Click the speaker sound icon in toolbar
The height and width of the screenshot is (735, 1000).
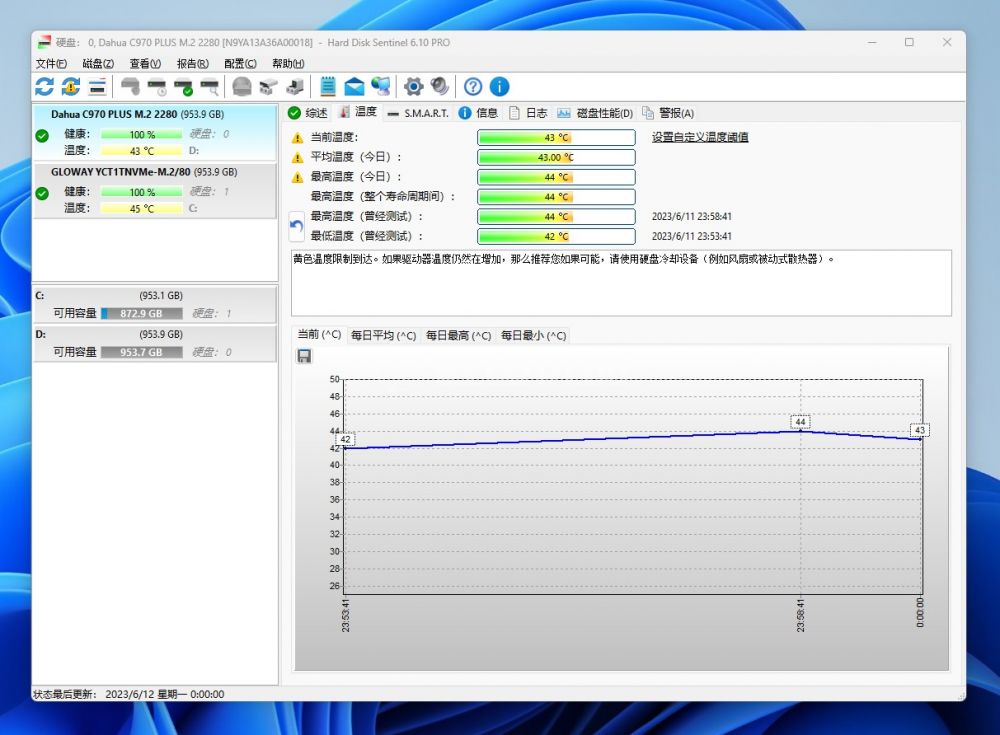439,86
